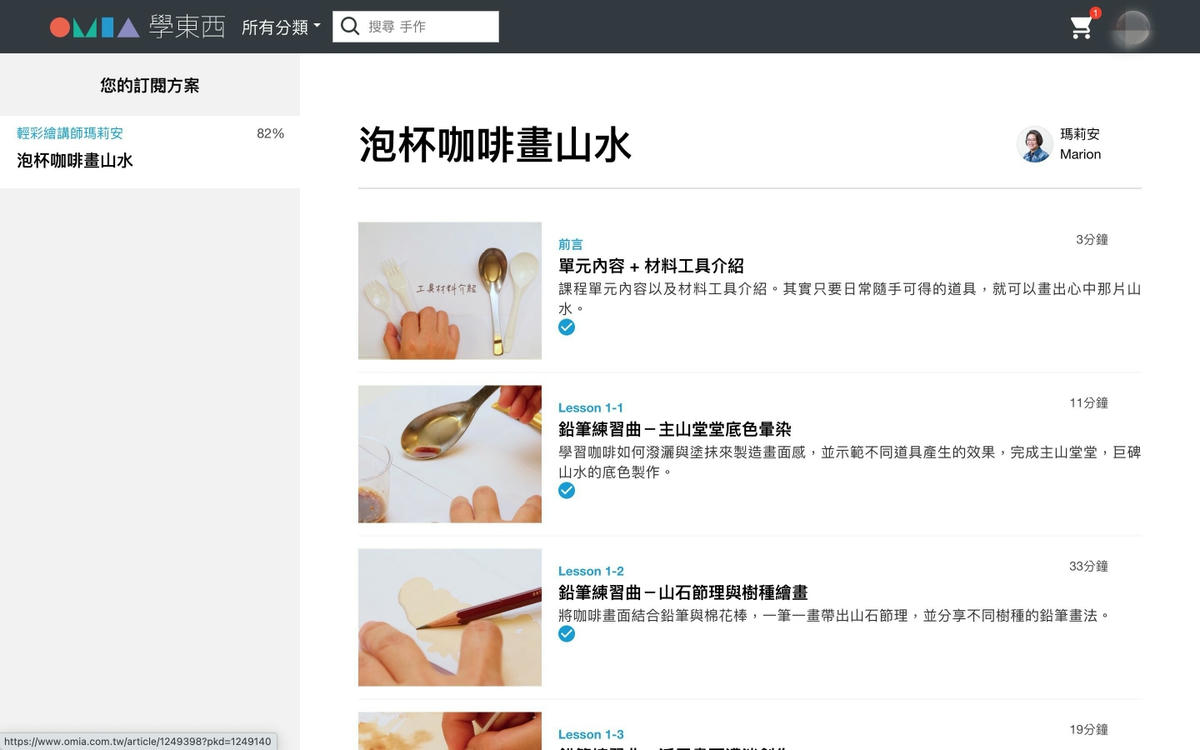Open the shopping cart icon
The image size is (1200, 750).
[1081, 27]
